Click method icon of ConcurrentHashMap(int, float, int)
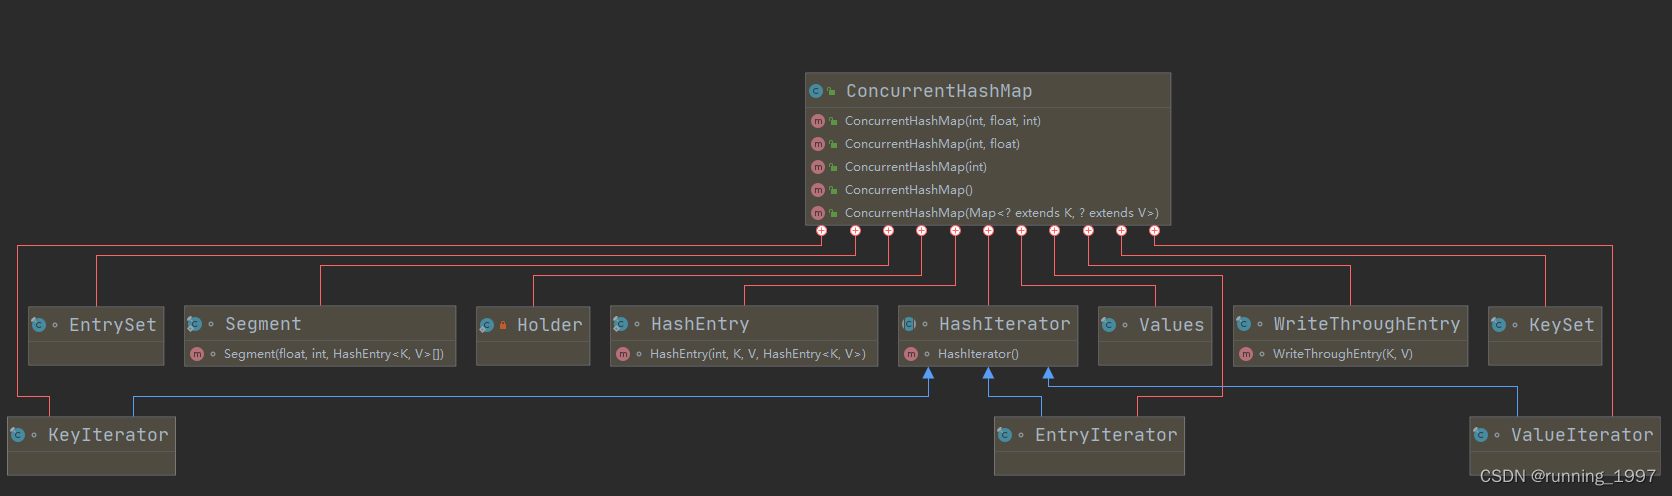1672x496 pixels. tap(818, 121)
